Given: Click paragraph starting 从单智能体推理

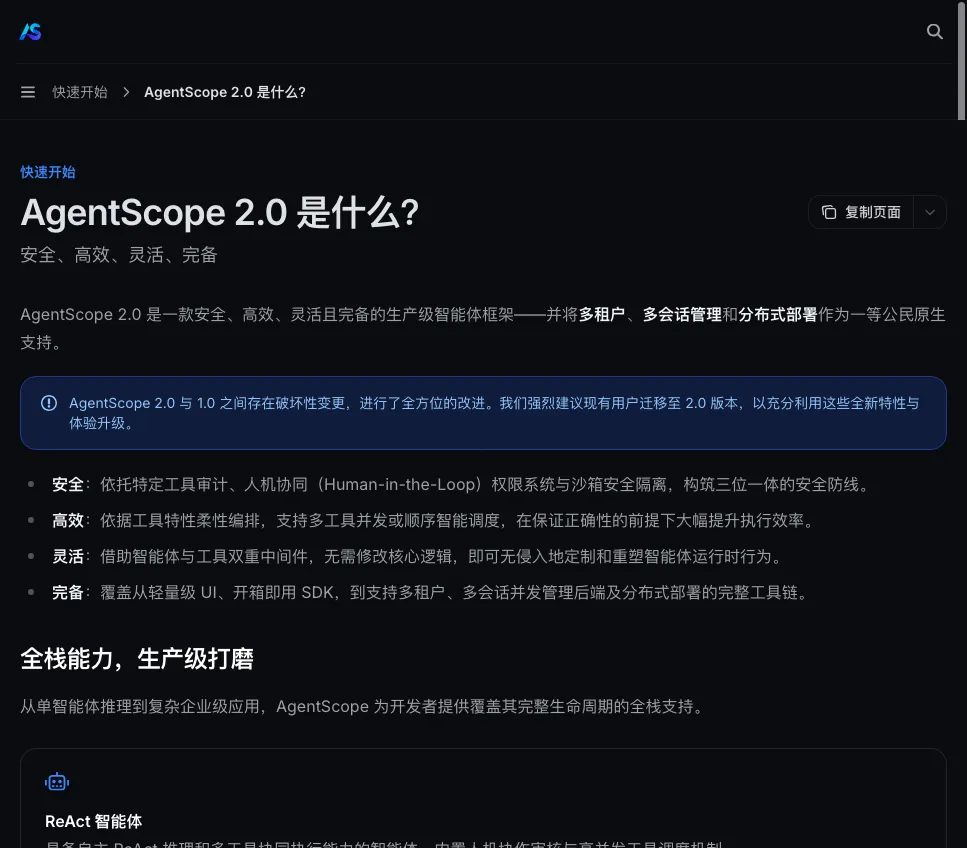Looking at the screenshot, I should pos(363,706).
